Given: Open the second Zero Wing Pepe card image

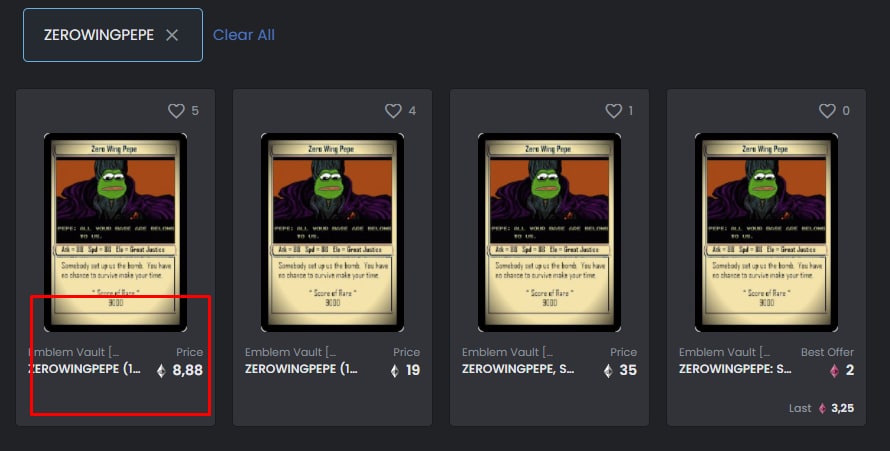Looking at the screenshot, I should click(332, 233).
